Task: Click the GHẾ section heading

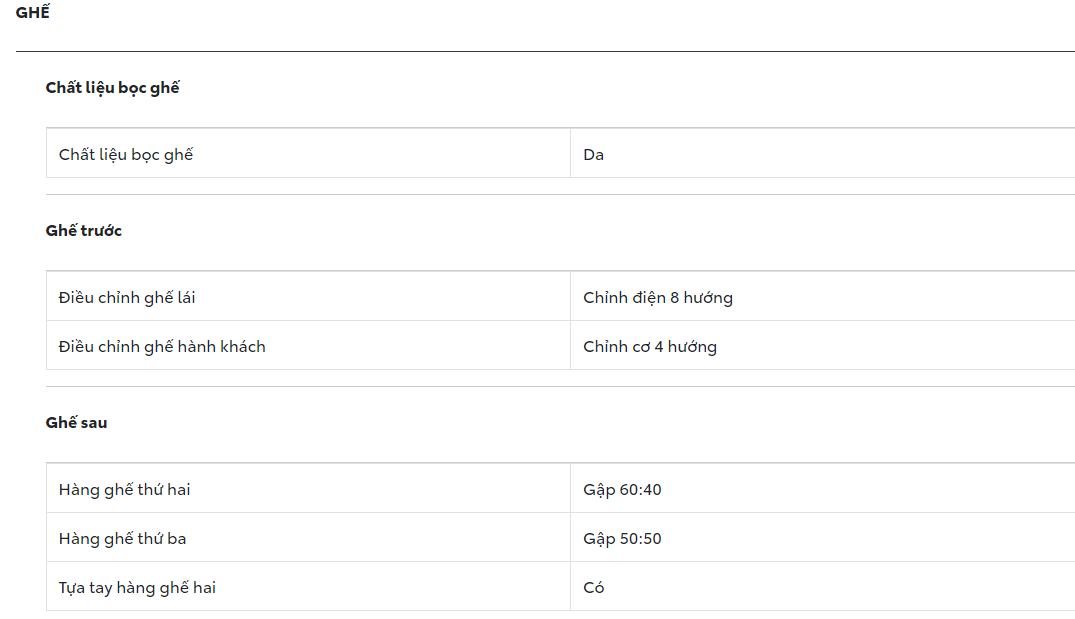Action: click(x=33, y=13)
